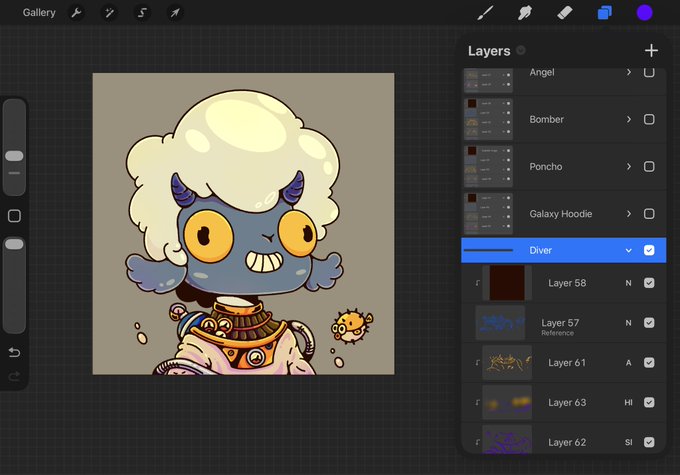
Task: Activate the Selection S-shaped tool
Action: pos(142,13)
